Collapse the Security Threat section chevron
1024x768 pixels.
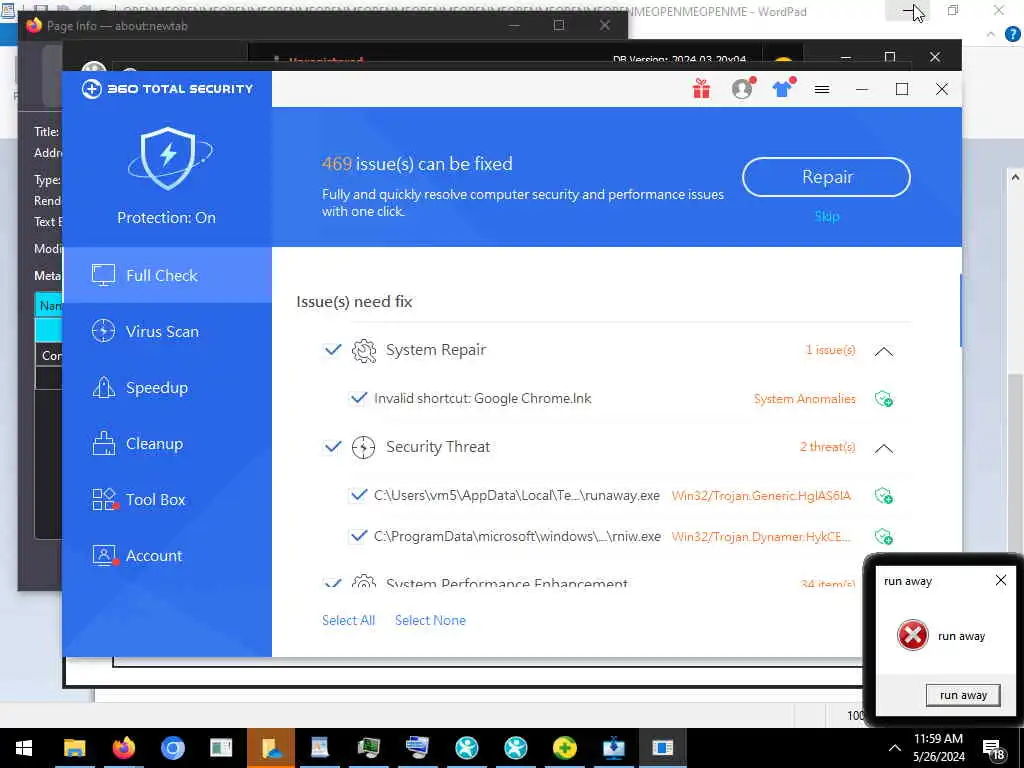pos(884,448)
